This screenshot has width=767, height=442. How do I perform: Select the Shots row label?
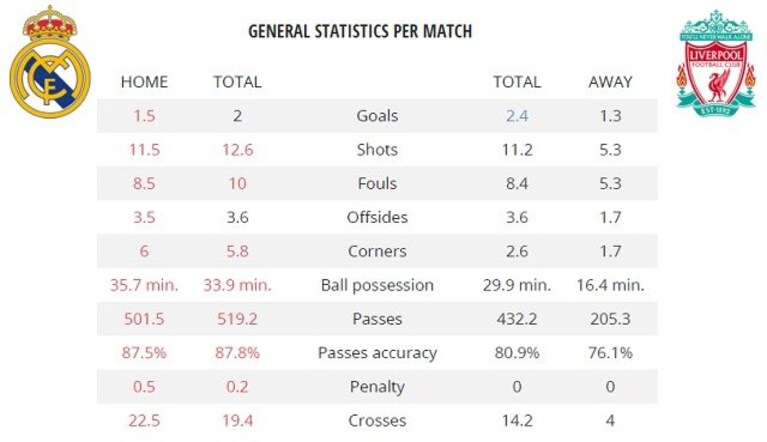377,150
